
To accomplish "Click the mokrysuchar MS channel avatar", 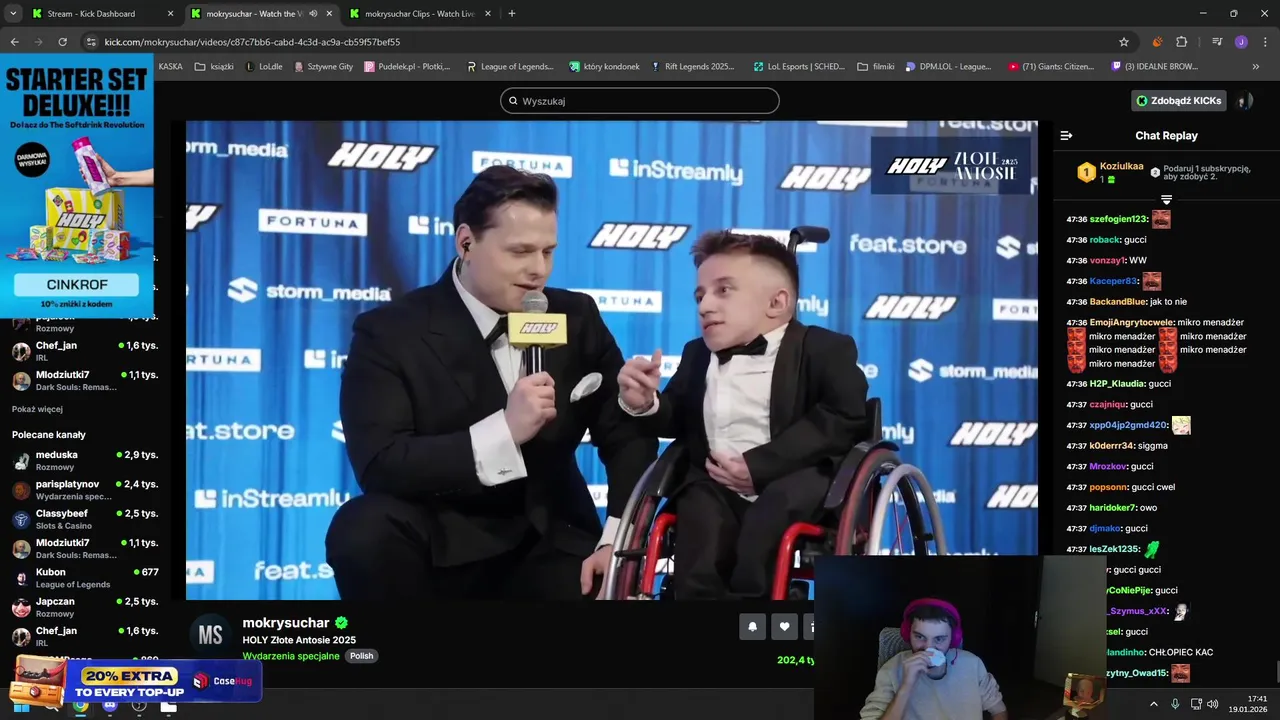I will click(x=210, y=635).
